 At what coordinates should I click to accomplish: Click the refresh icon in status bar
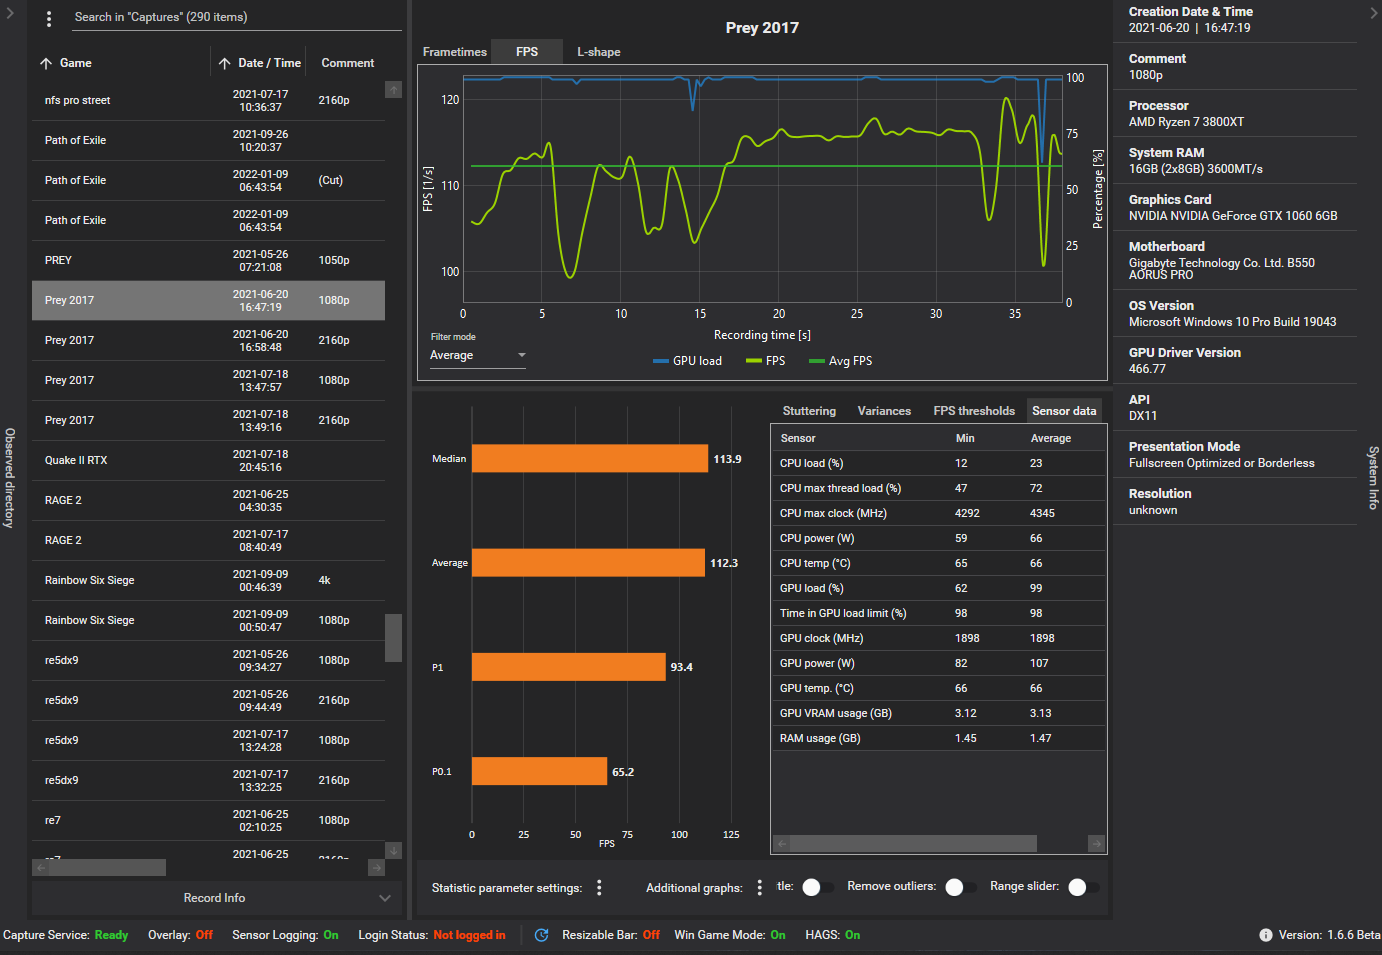click(x=541, y=935)
